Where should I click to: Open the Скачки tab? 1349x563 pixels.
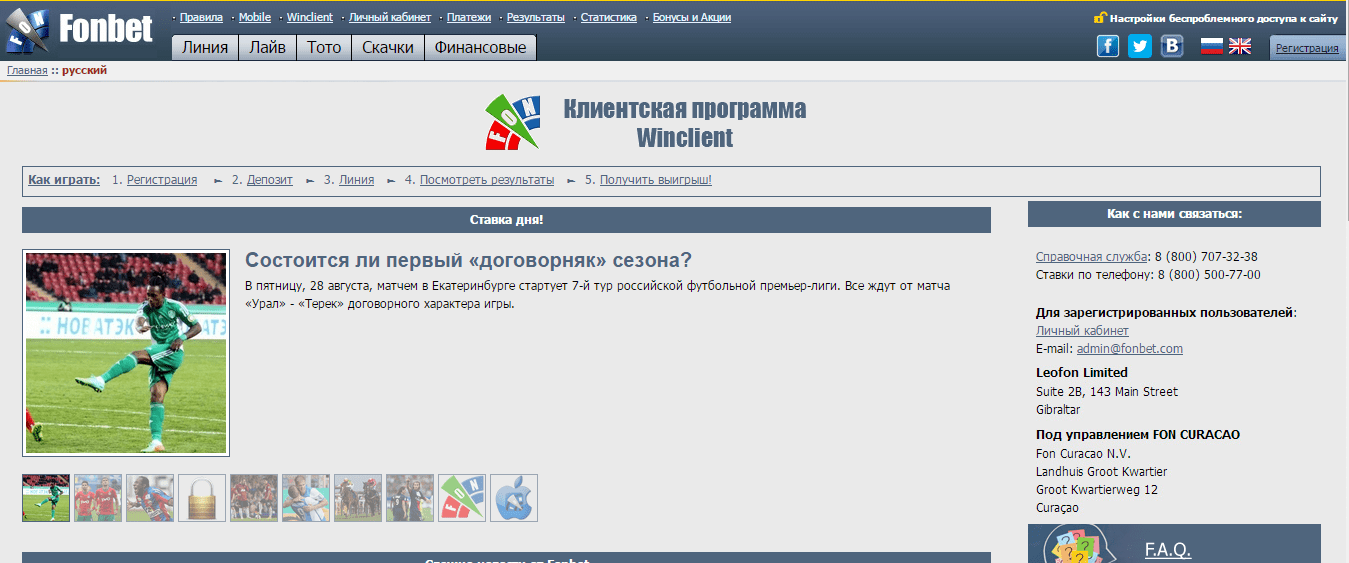click(388, 47)
